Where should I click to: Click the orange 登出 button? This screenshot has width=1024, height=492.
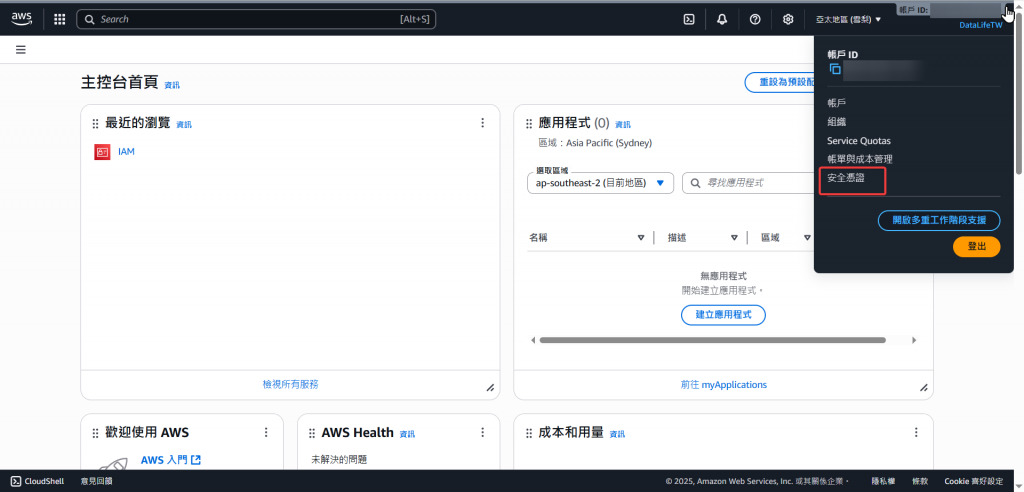tap(976, 246)
